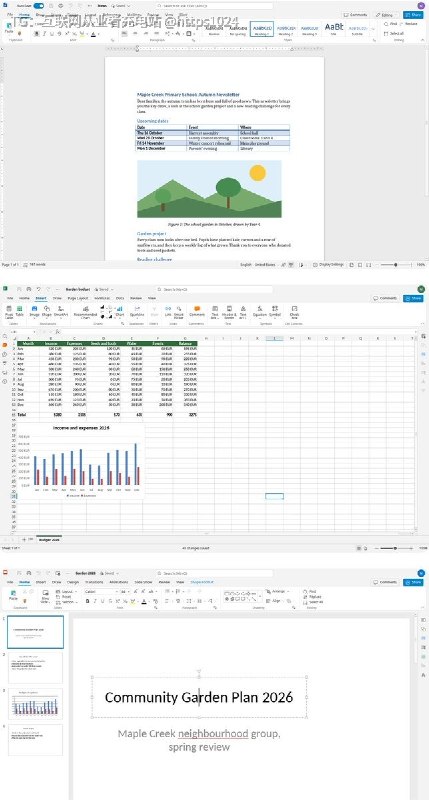Click the Excel zoom slider in status bar
The height and width of the screenshot is (800, 429).
tap(396, 548)
